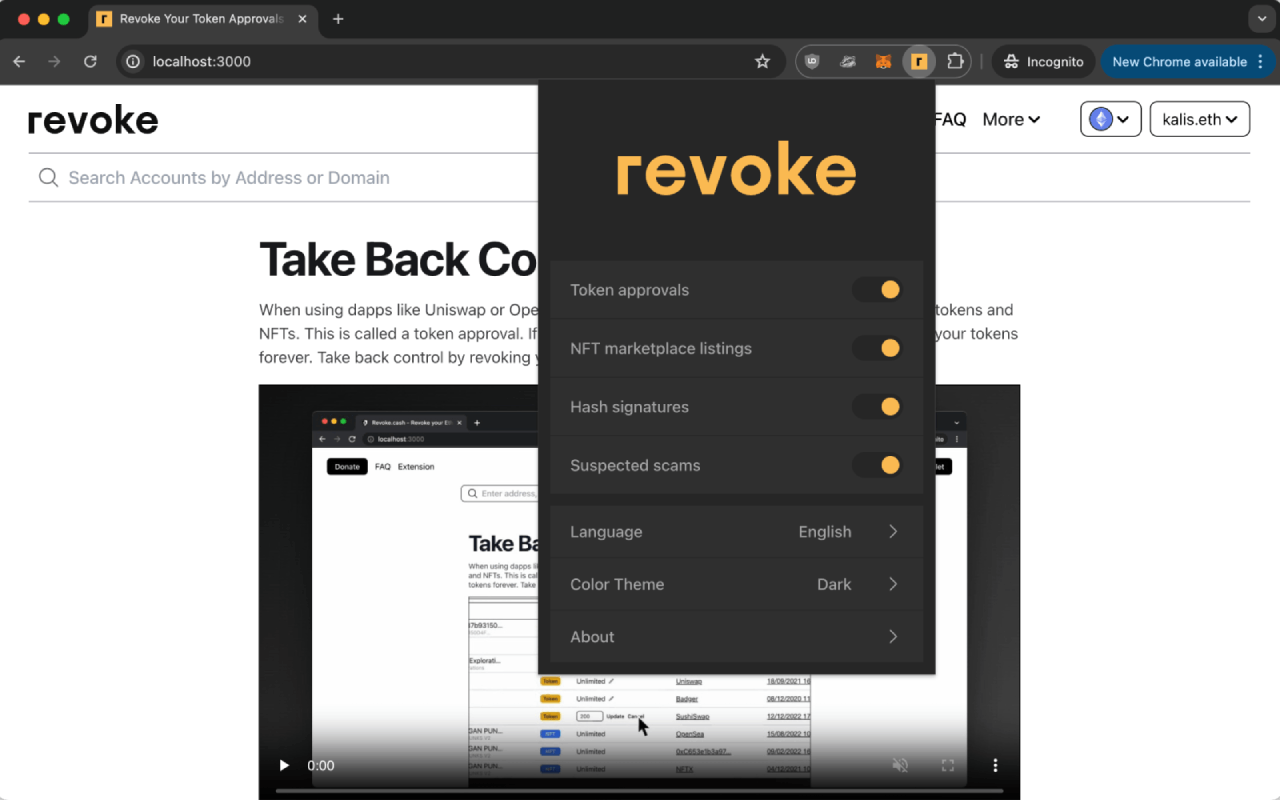
Task: Open the uBlock Origin extension
Action: pyautogui.click(x=812, y=61)
